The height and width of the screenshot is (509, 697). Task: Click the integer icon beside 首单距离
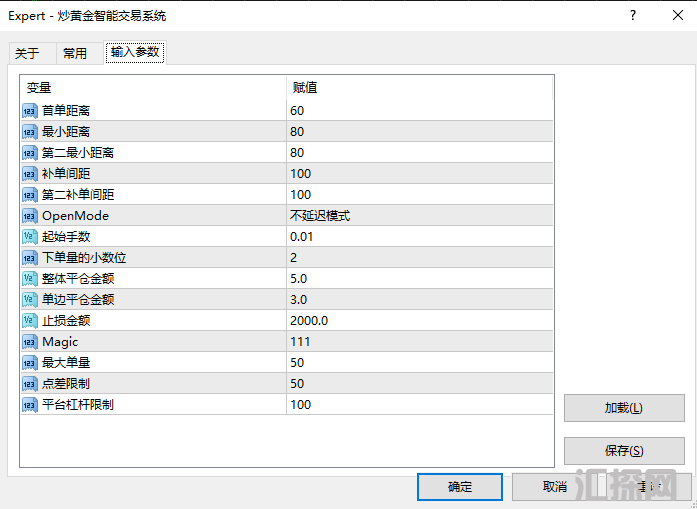[30, 111]
